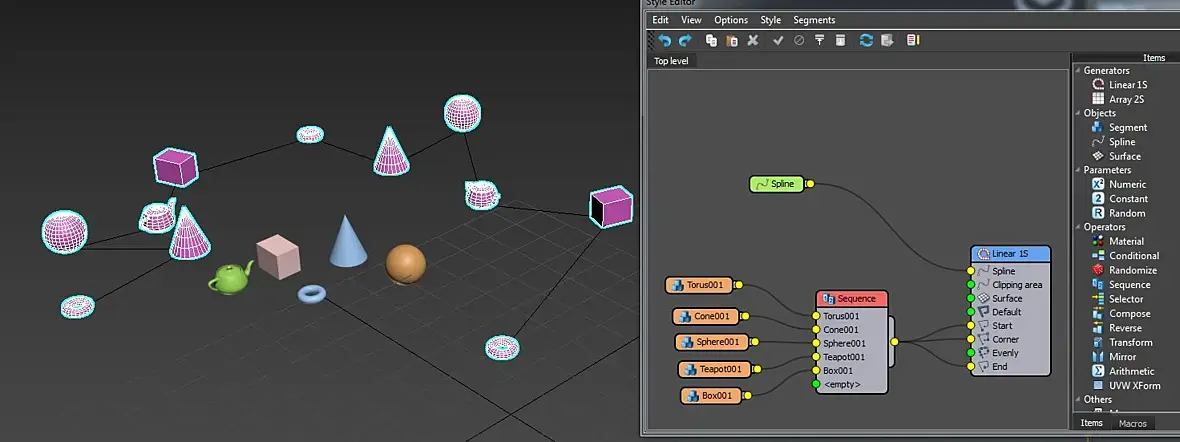This screenshot has width=1180, height=442.
Task: Pick the Surface object in Items list
Action: pyautogui.click(x=1116, y=157)
